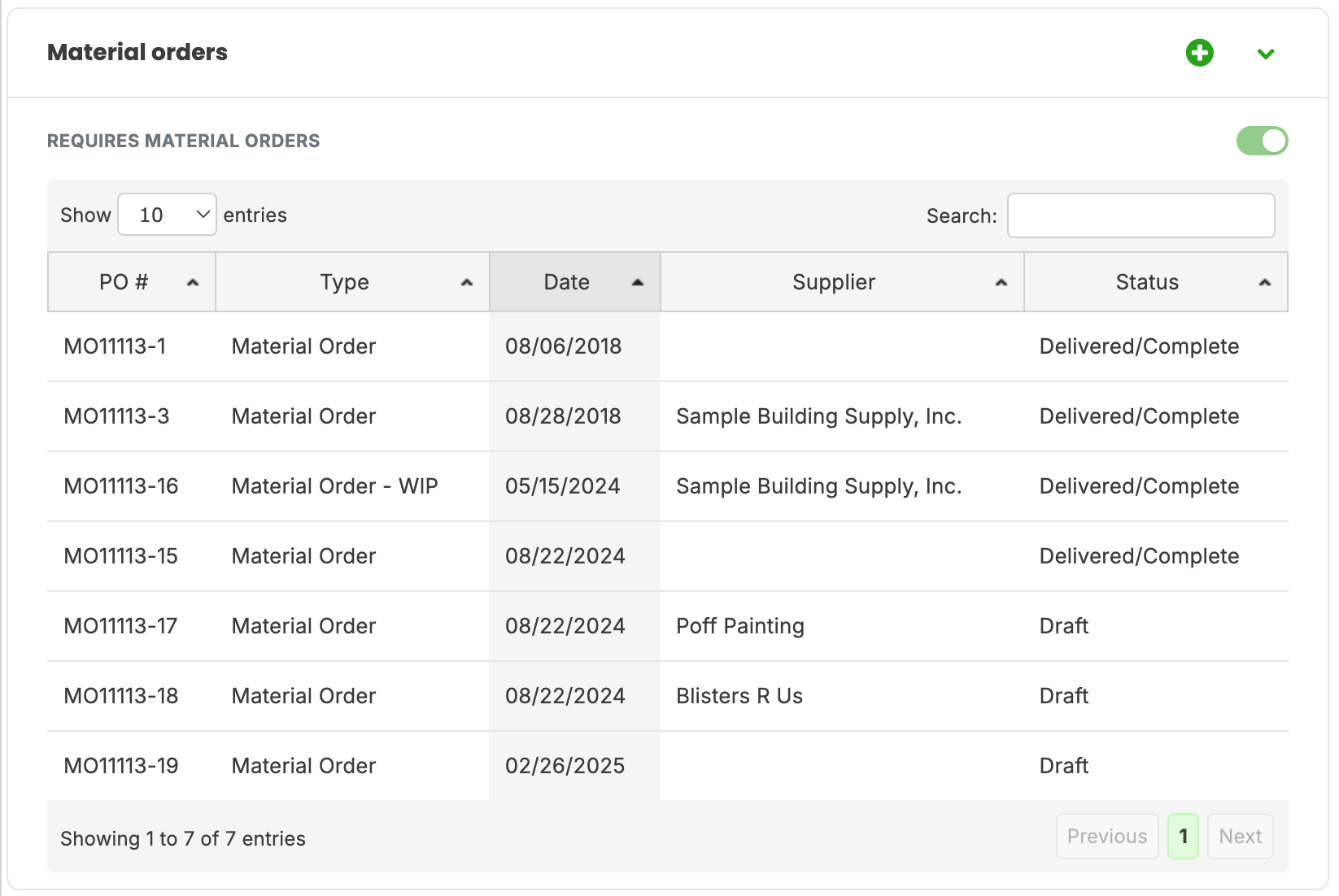Click Delivered/Complete status of MO11113-15
Viewport: 1339px width, 896px height.
tap(1139, 557)
